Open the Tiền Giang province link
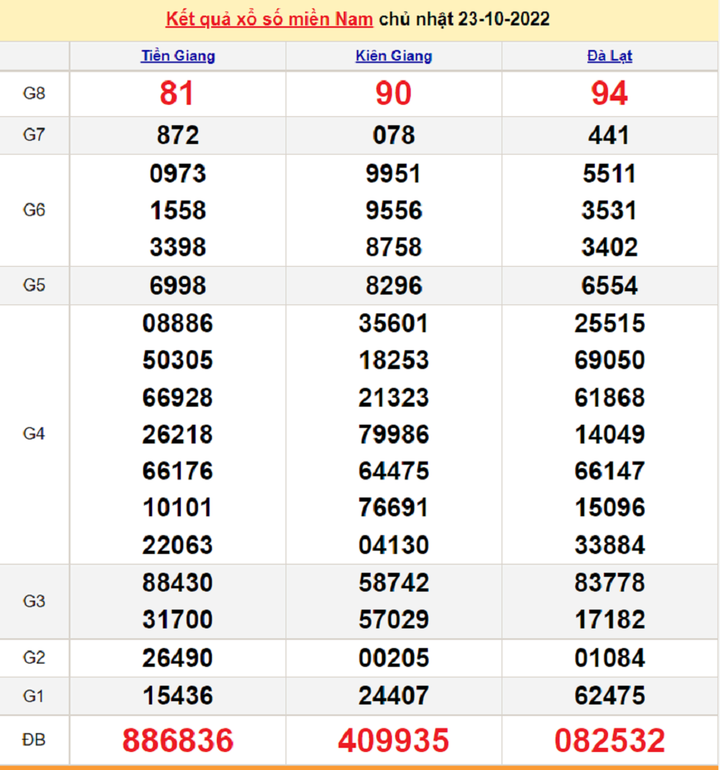Image resolution: width=720 pixels, height=770 pixels. pyautogui.click(x=177, y=56)
